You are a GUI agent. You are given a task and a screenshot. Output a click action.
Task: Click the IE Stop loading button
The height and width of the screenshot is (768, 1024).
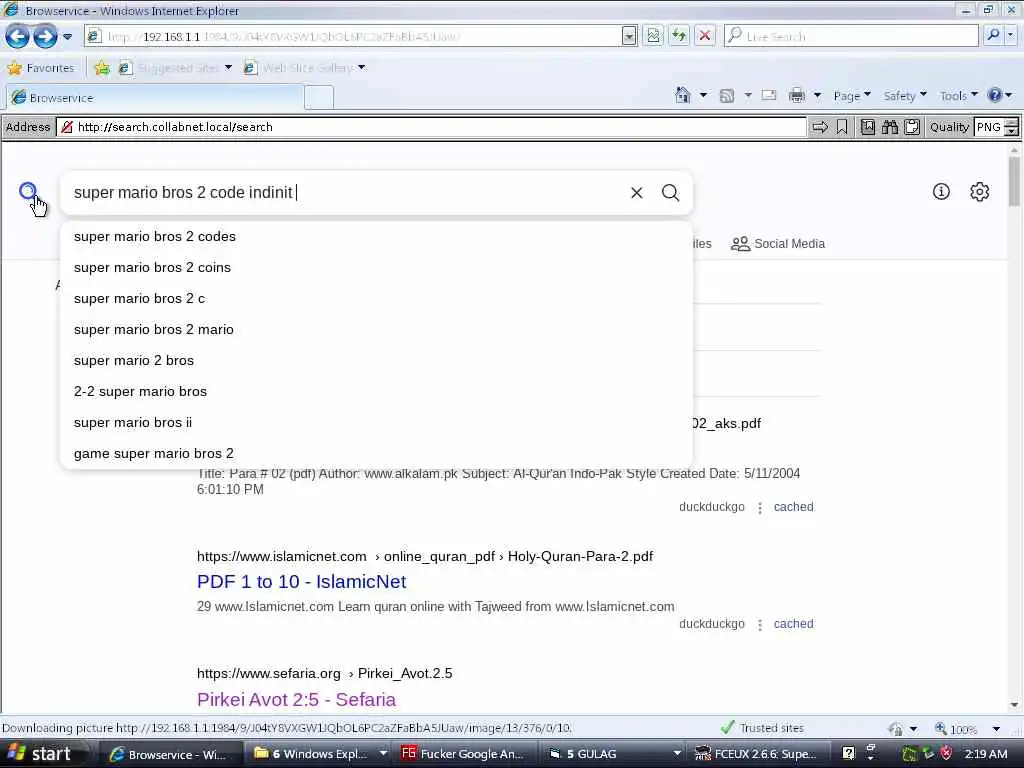705,36
